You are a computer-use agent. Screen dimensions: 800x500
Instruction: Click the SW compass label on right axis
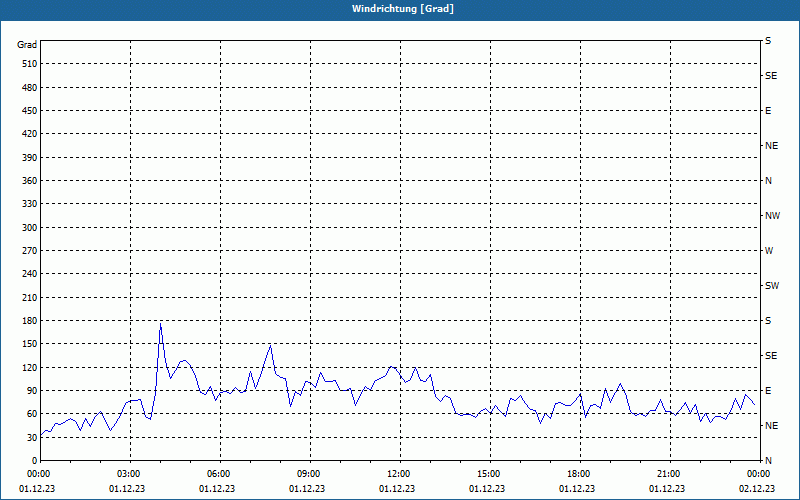pyautogui.click(x=772, y=286)
